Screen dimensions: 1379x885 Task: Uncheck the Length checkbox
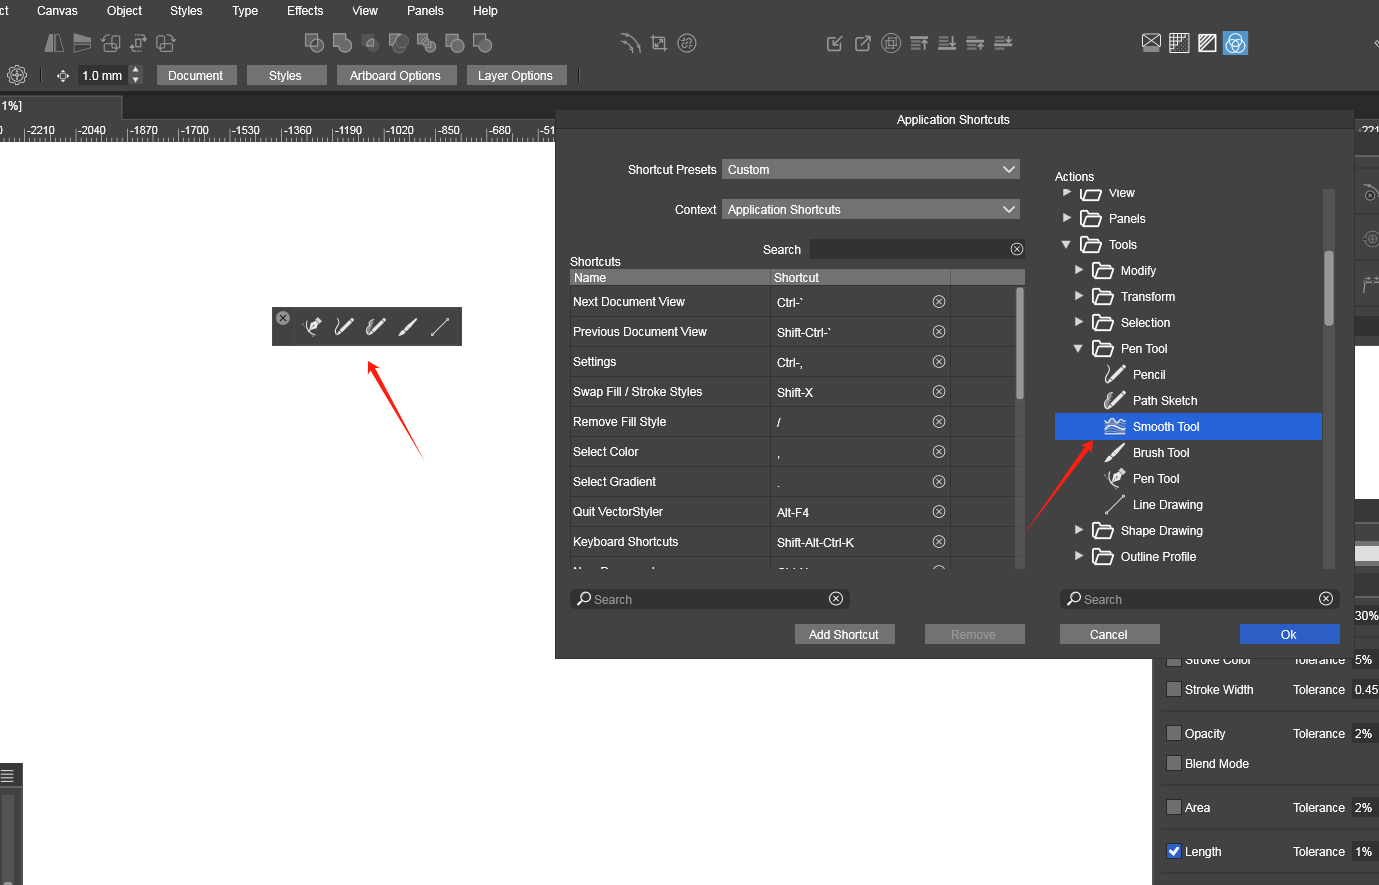1174,851
